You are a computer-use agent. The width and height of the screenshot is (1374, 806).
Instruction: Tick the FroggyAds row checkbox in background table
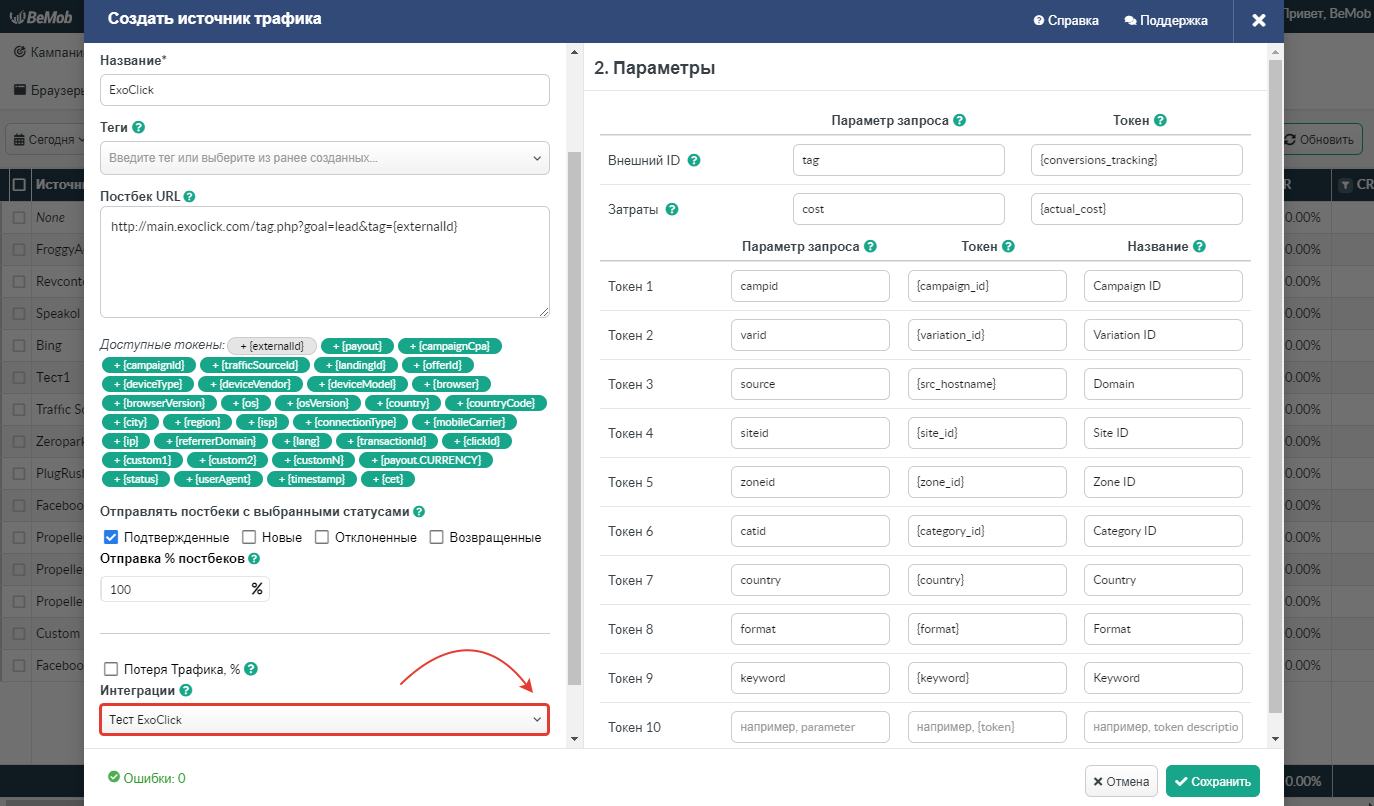[x=18, y=250]
